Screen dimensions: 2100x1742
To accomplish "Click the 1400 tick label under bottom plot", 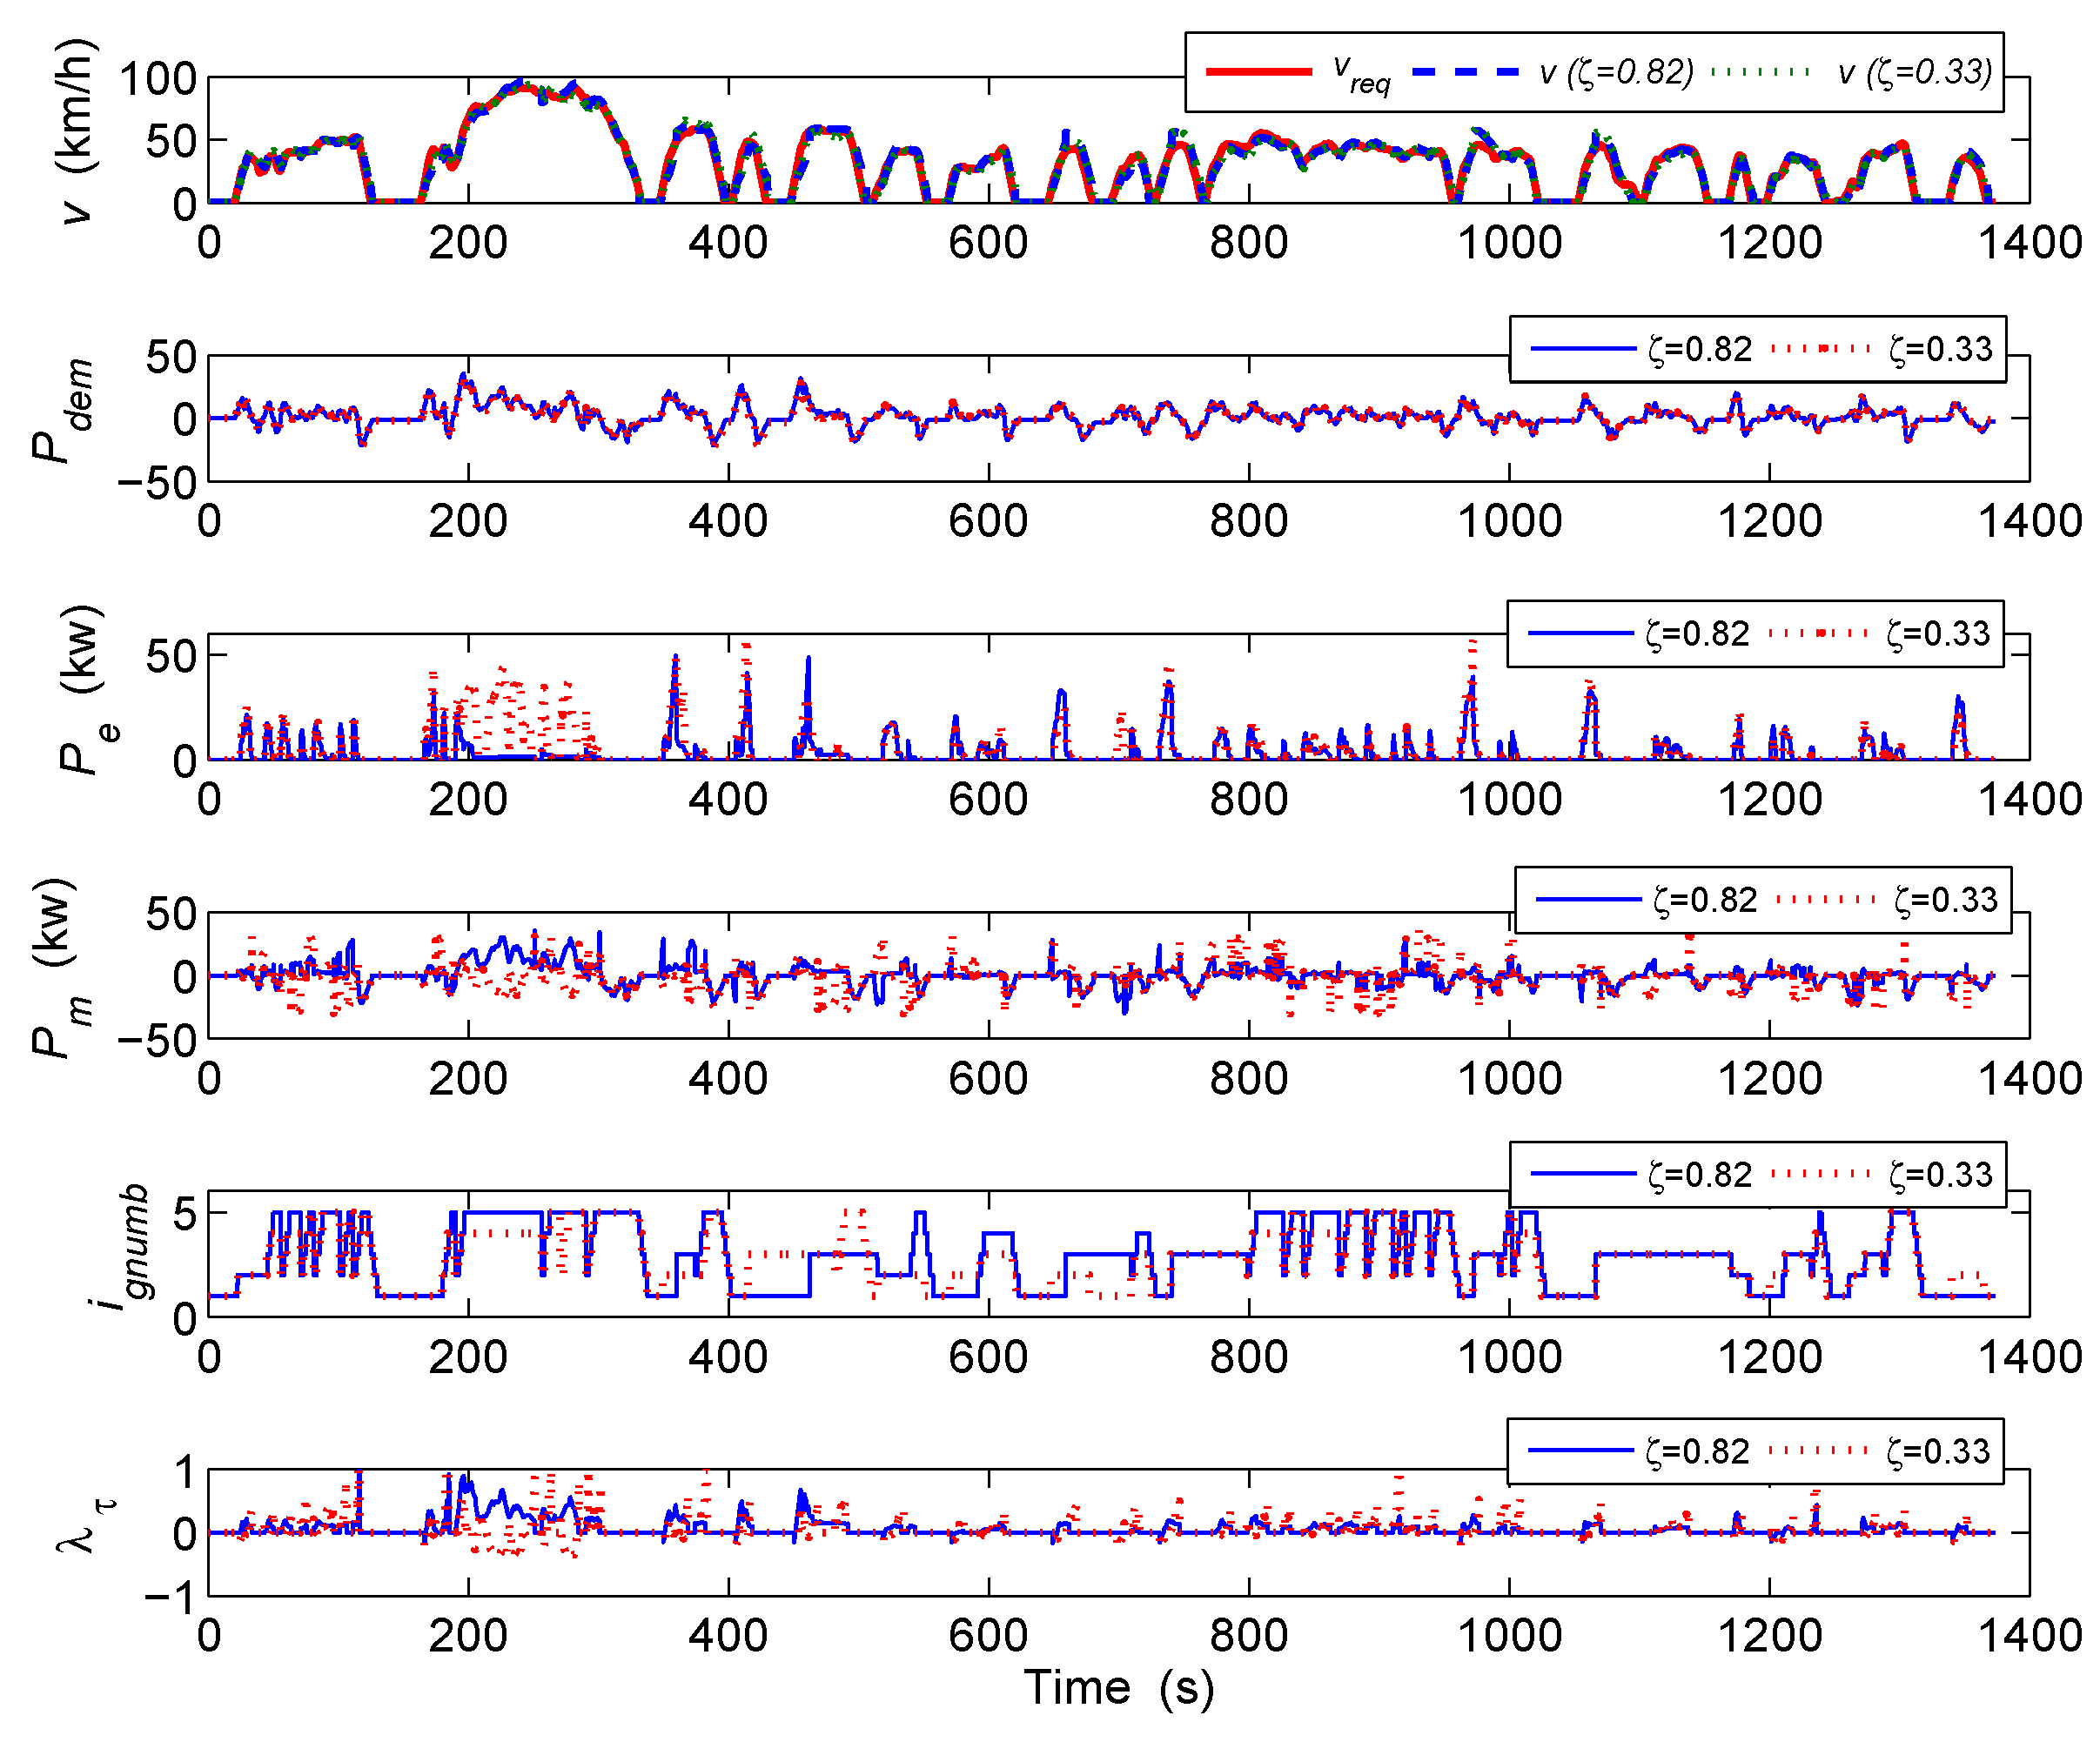I will pyautogui.click(x=2030, y=1636).
